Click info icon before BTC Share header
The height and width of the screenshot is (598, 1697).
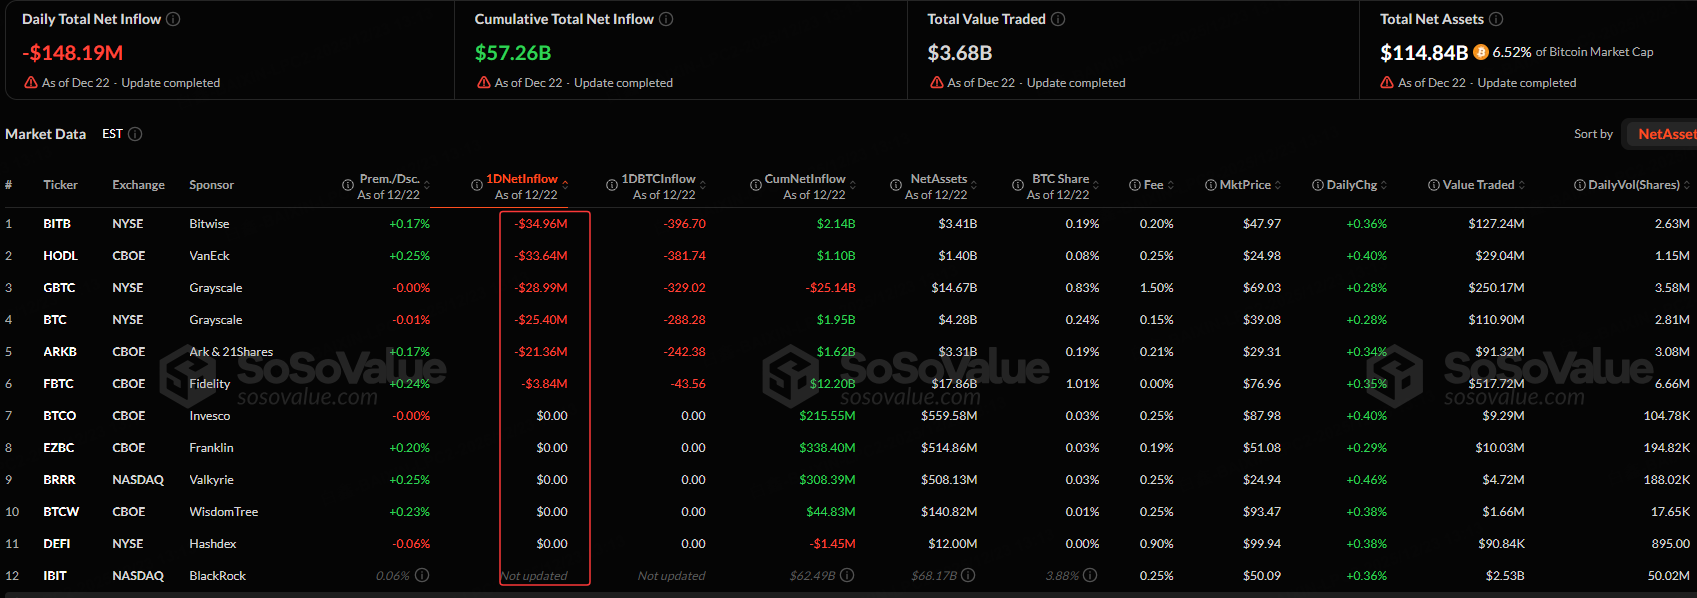(1018, 185)
